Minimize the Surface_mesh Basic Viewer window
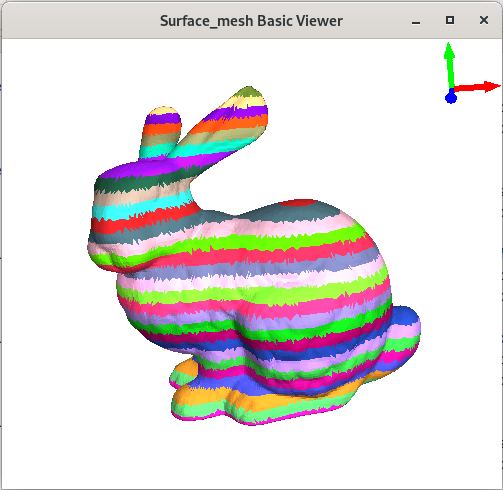This screenshot has height=490, width=503. (416, 21)
